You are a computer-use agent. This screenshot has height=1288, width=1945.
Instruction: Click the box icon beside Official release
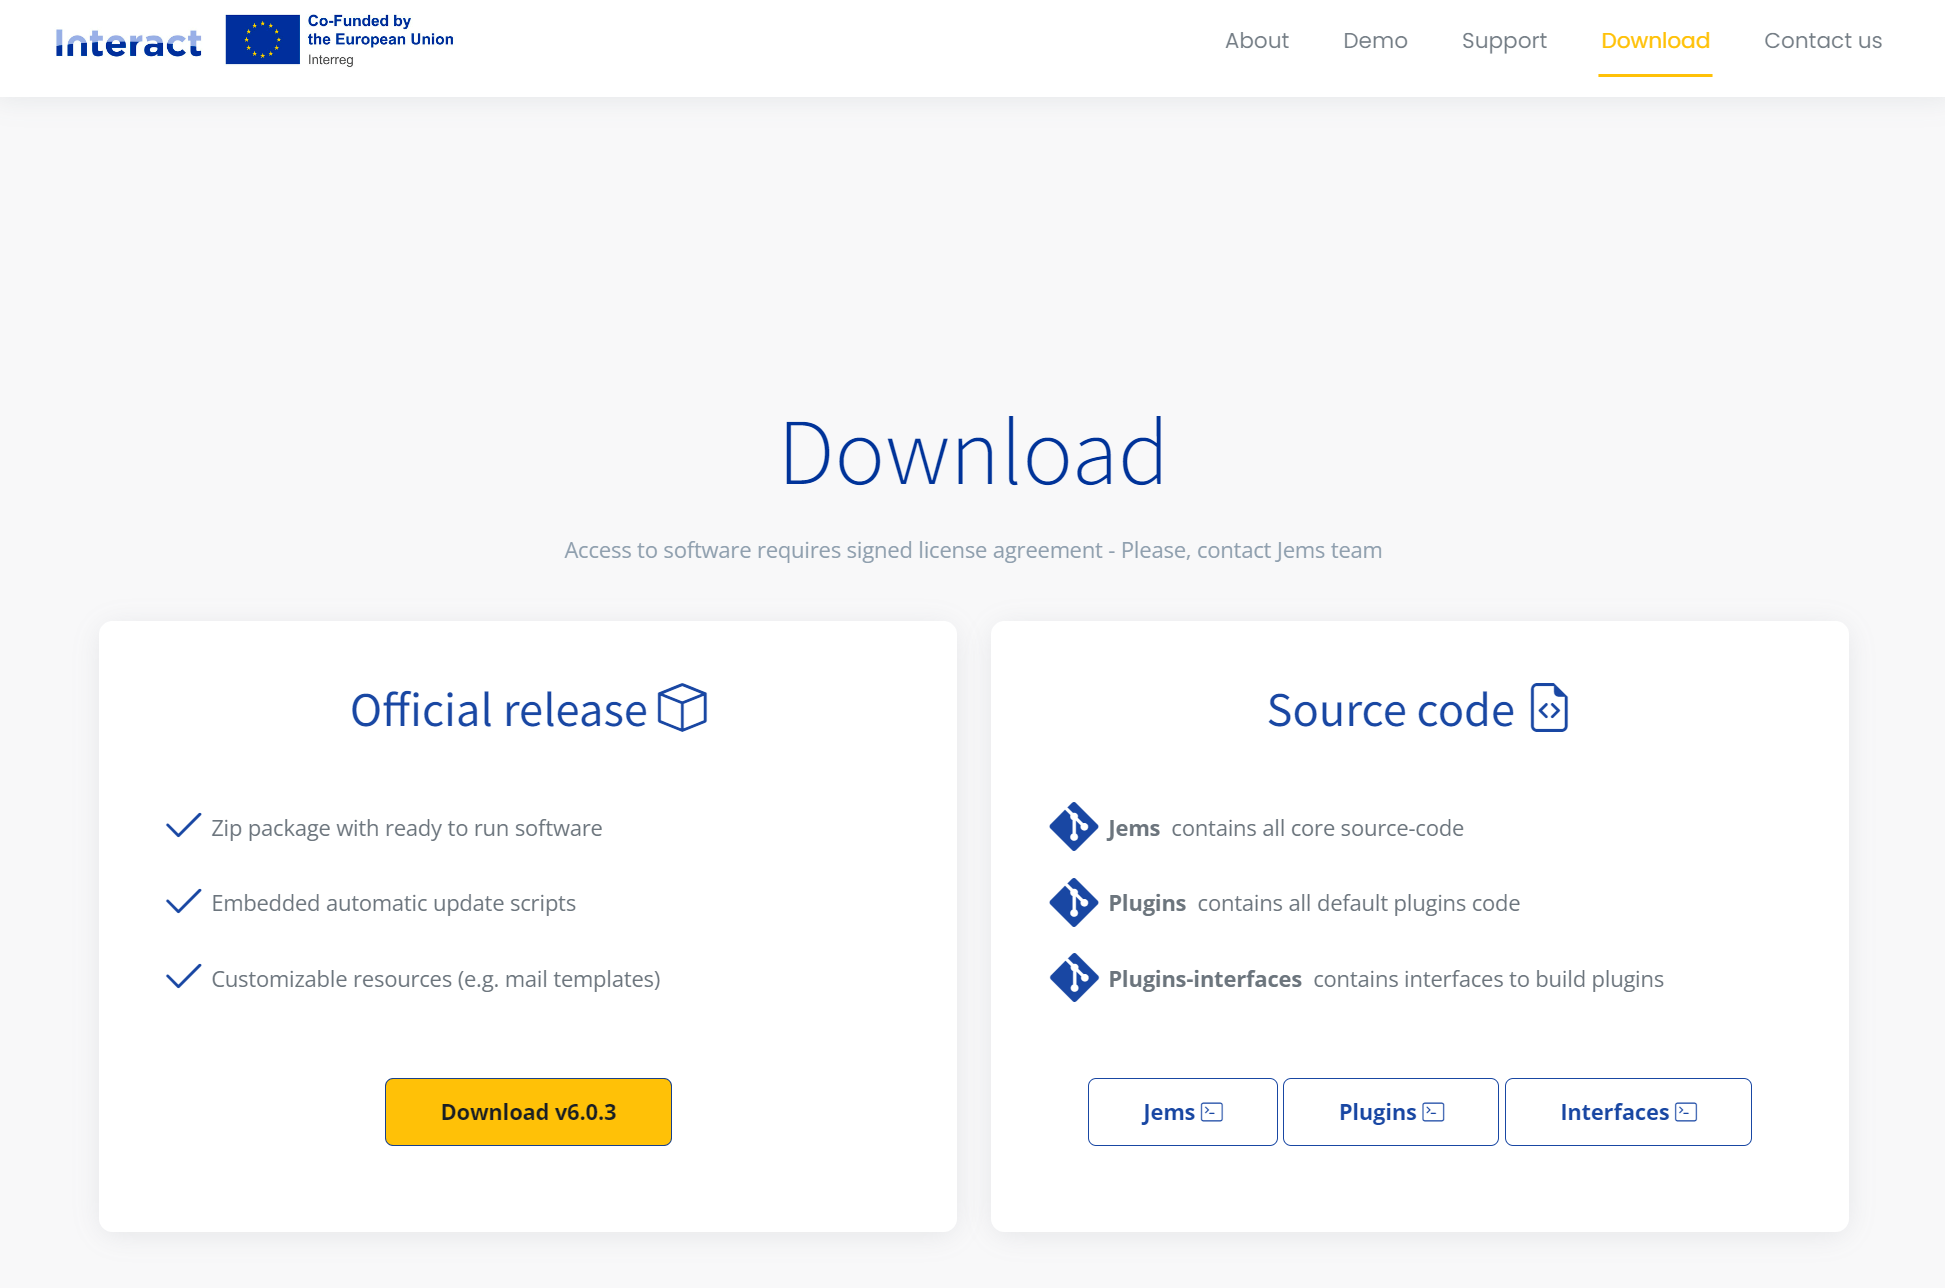tap(682, 708)
